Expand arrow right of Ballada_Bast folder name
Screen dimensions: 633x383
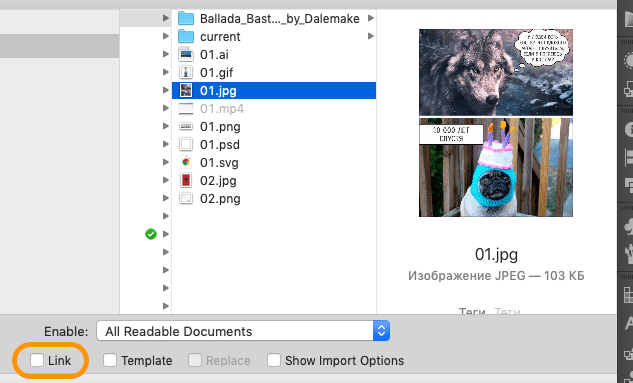click(x=370, y=18)
